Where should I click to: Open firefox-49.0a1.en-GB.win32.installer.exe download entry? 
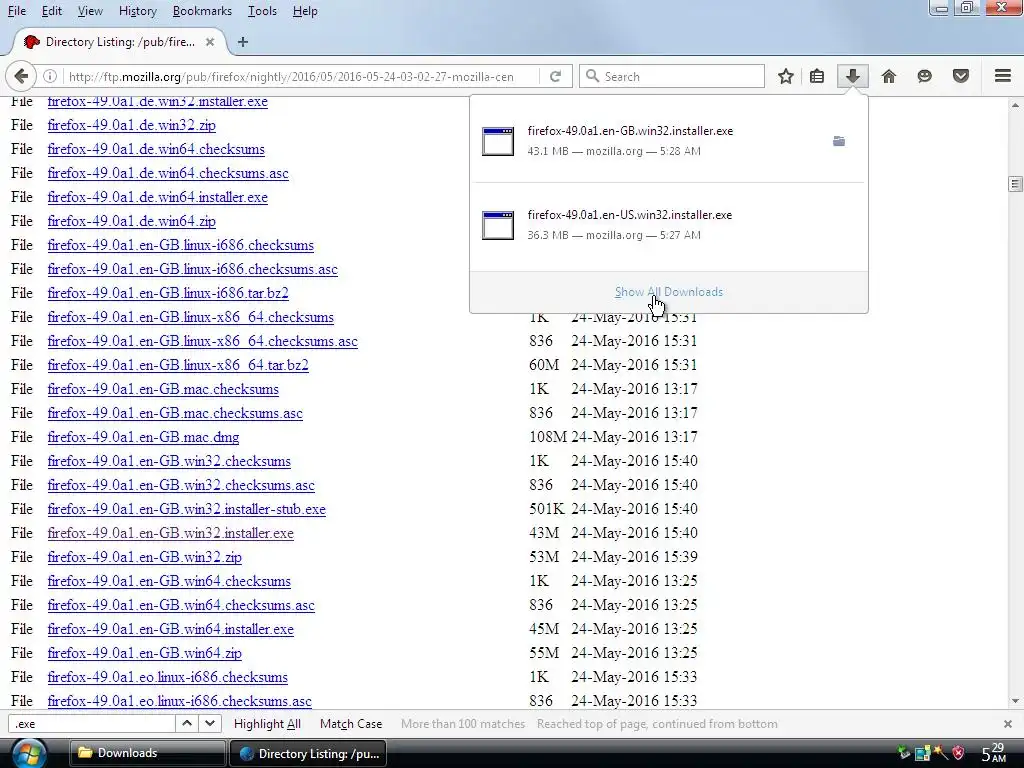(669, 141)
